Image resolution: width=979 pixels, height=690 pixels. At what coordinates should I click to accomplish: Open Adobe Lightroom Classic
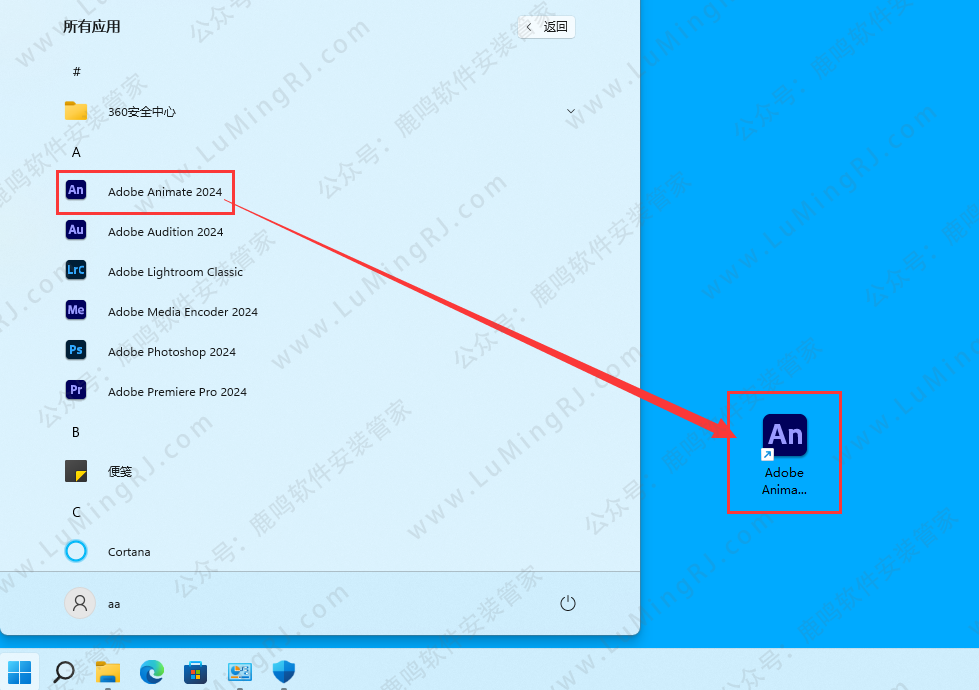175,271
